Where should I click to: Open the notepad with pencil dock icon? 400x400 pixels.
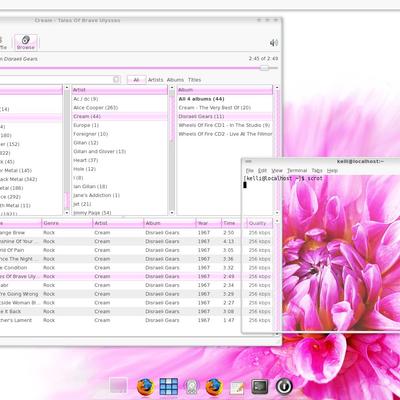[x=237, y=388]
